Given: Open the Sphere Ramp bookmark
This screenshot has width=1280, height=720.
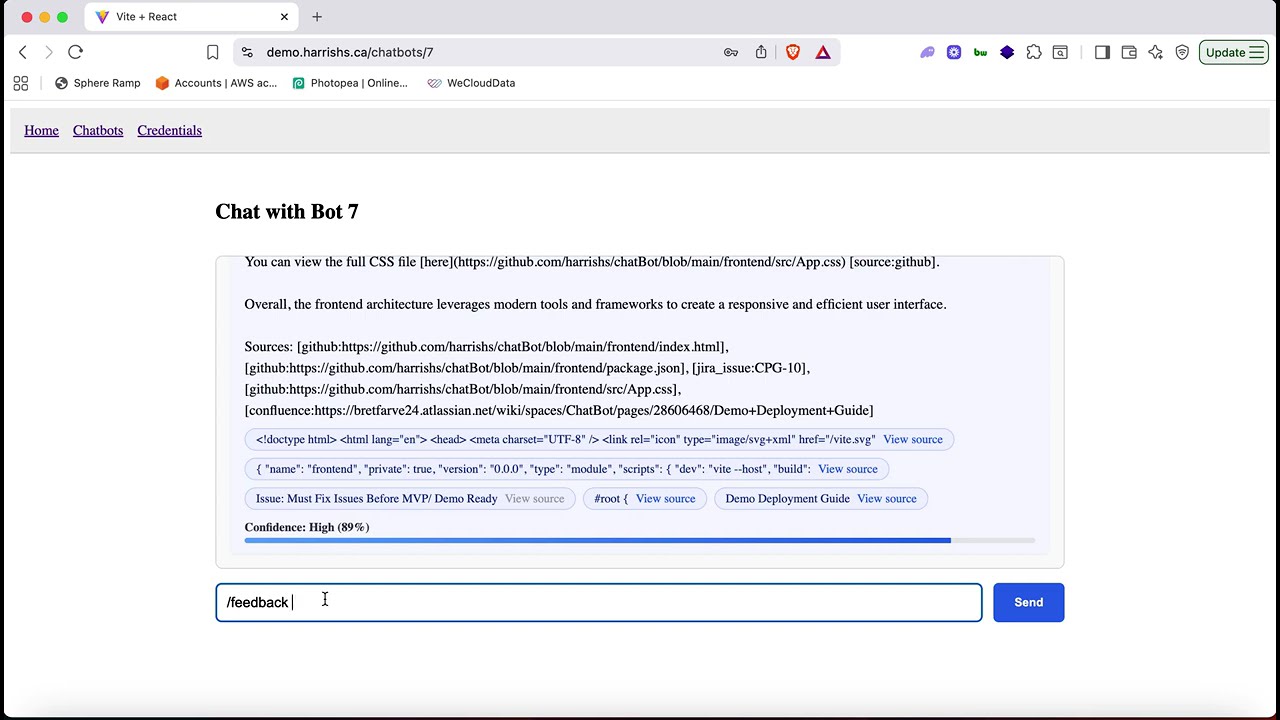Looking at the screenshot, I should click(97, 83).
